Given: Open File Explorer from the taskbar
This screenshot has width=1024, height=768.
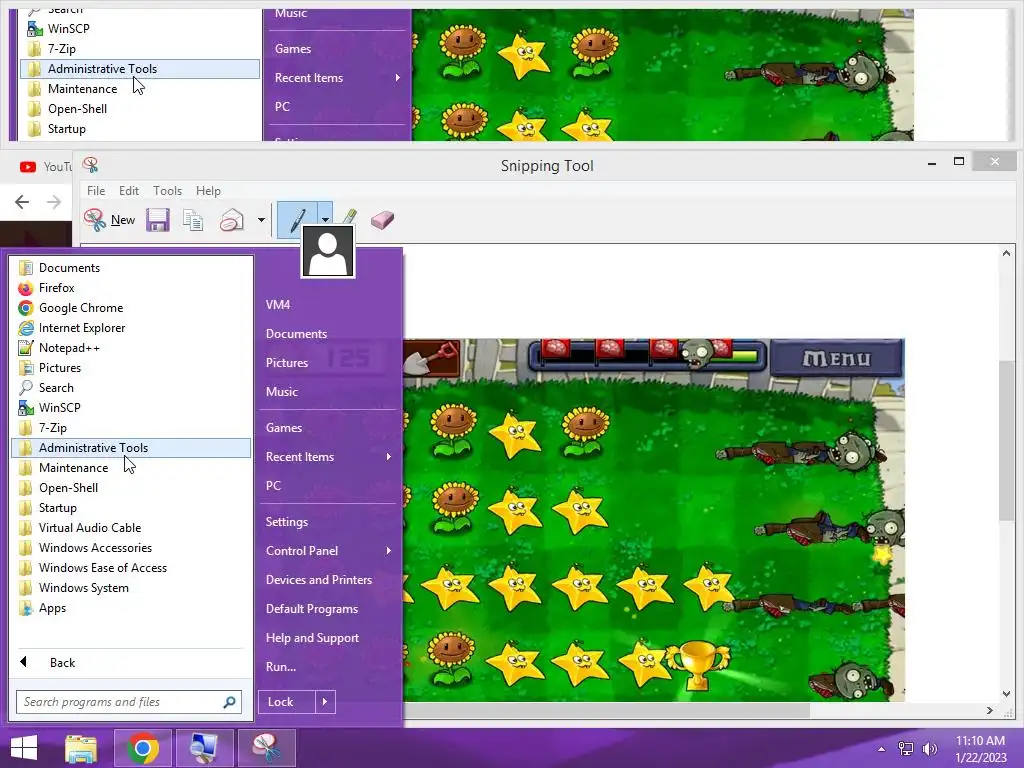Looking at the screenshot, I should (x=81, y=748).
